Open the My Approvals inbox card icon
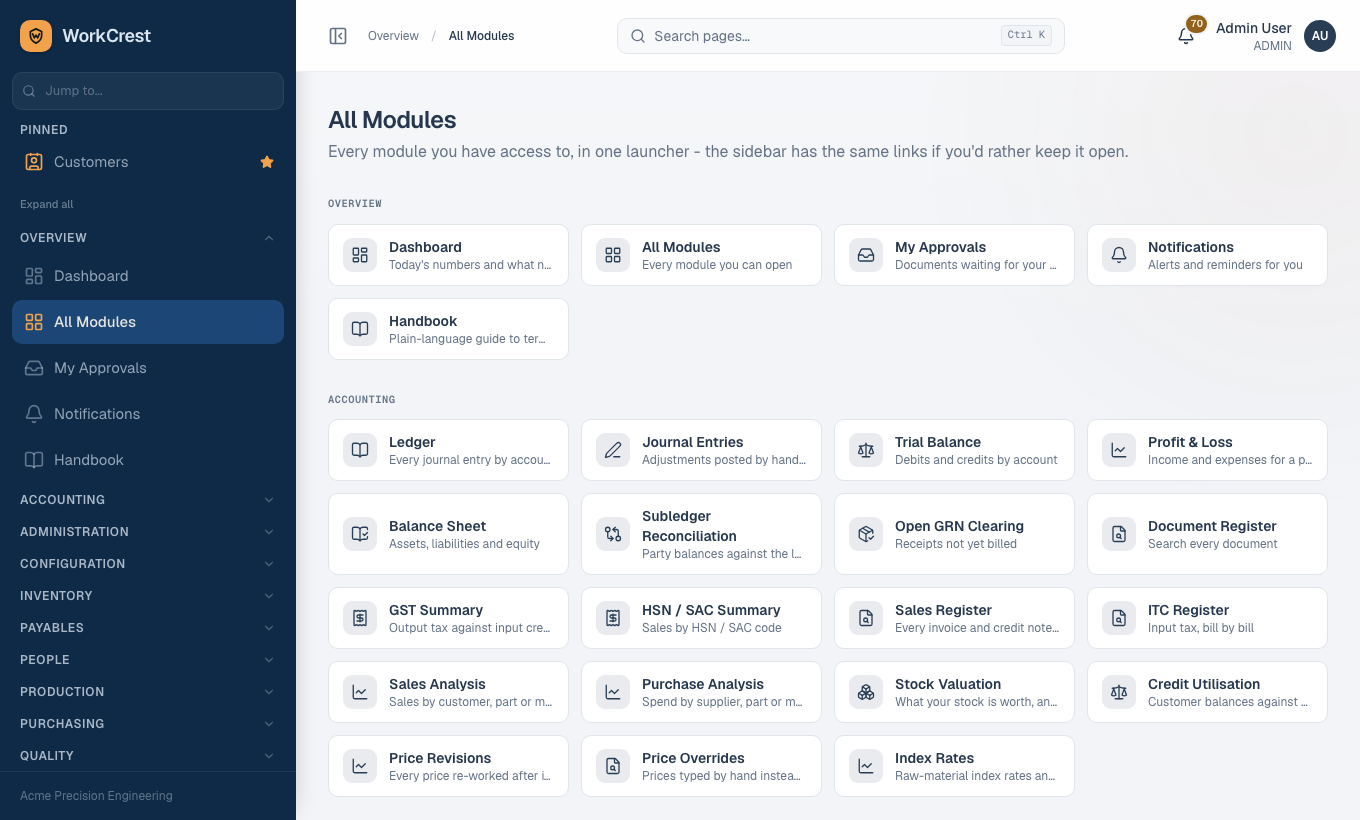Viewport: 1360px width, 820px height. click(866, 255)
